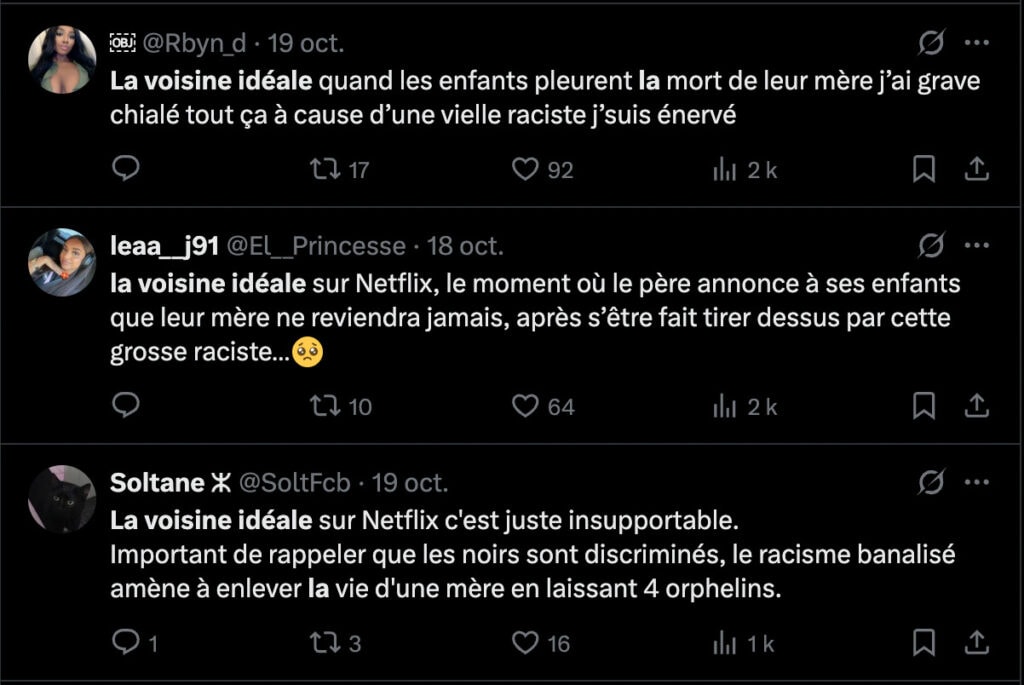This screenshot has height=685, width=1024.
Task: Reply to Soltane's tweet with 1 reply
Action: click(125, 642)
